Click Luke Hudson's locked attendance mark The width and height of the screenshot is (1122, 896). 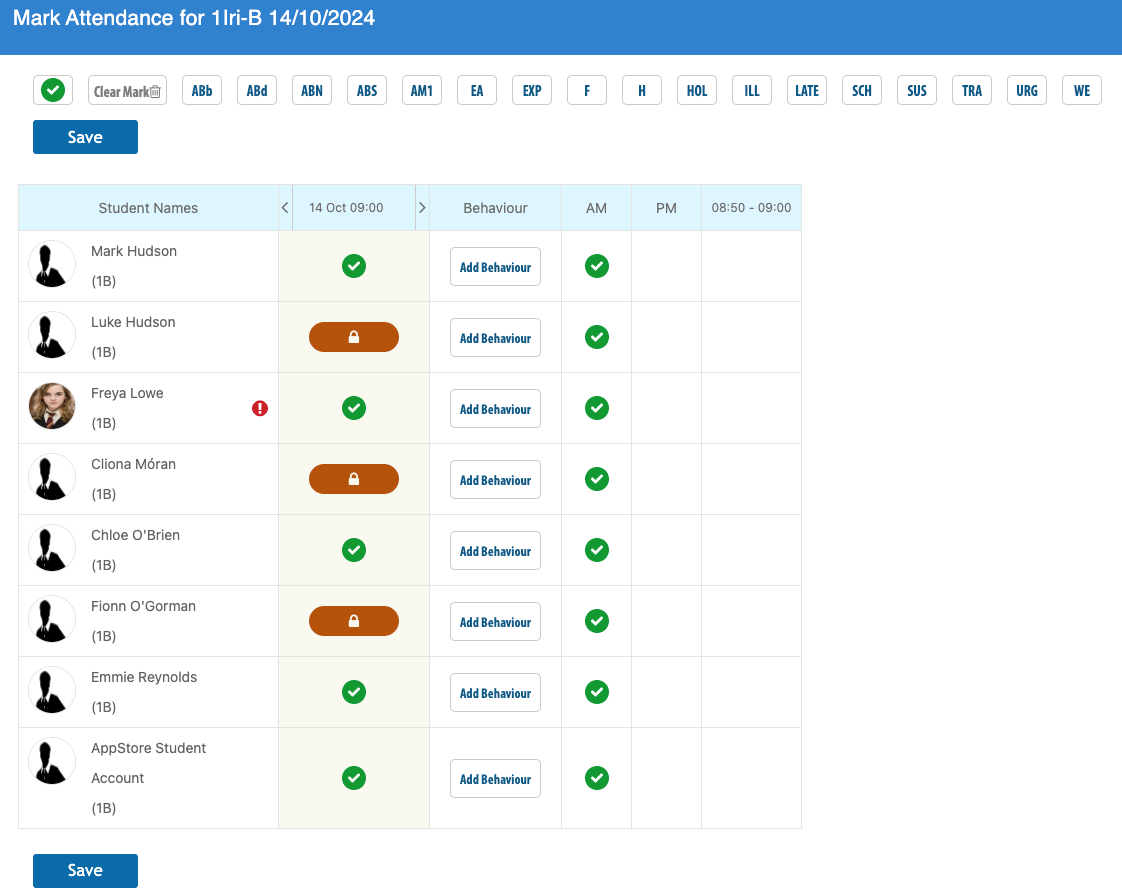353,337
